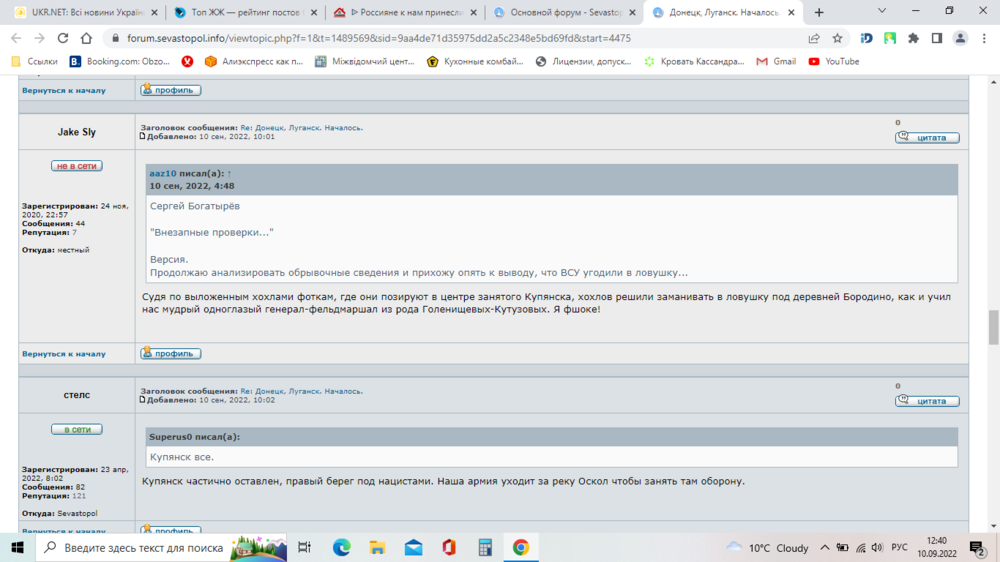Open the Booking.com bookmark

(x=119, y=61)
